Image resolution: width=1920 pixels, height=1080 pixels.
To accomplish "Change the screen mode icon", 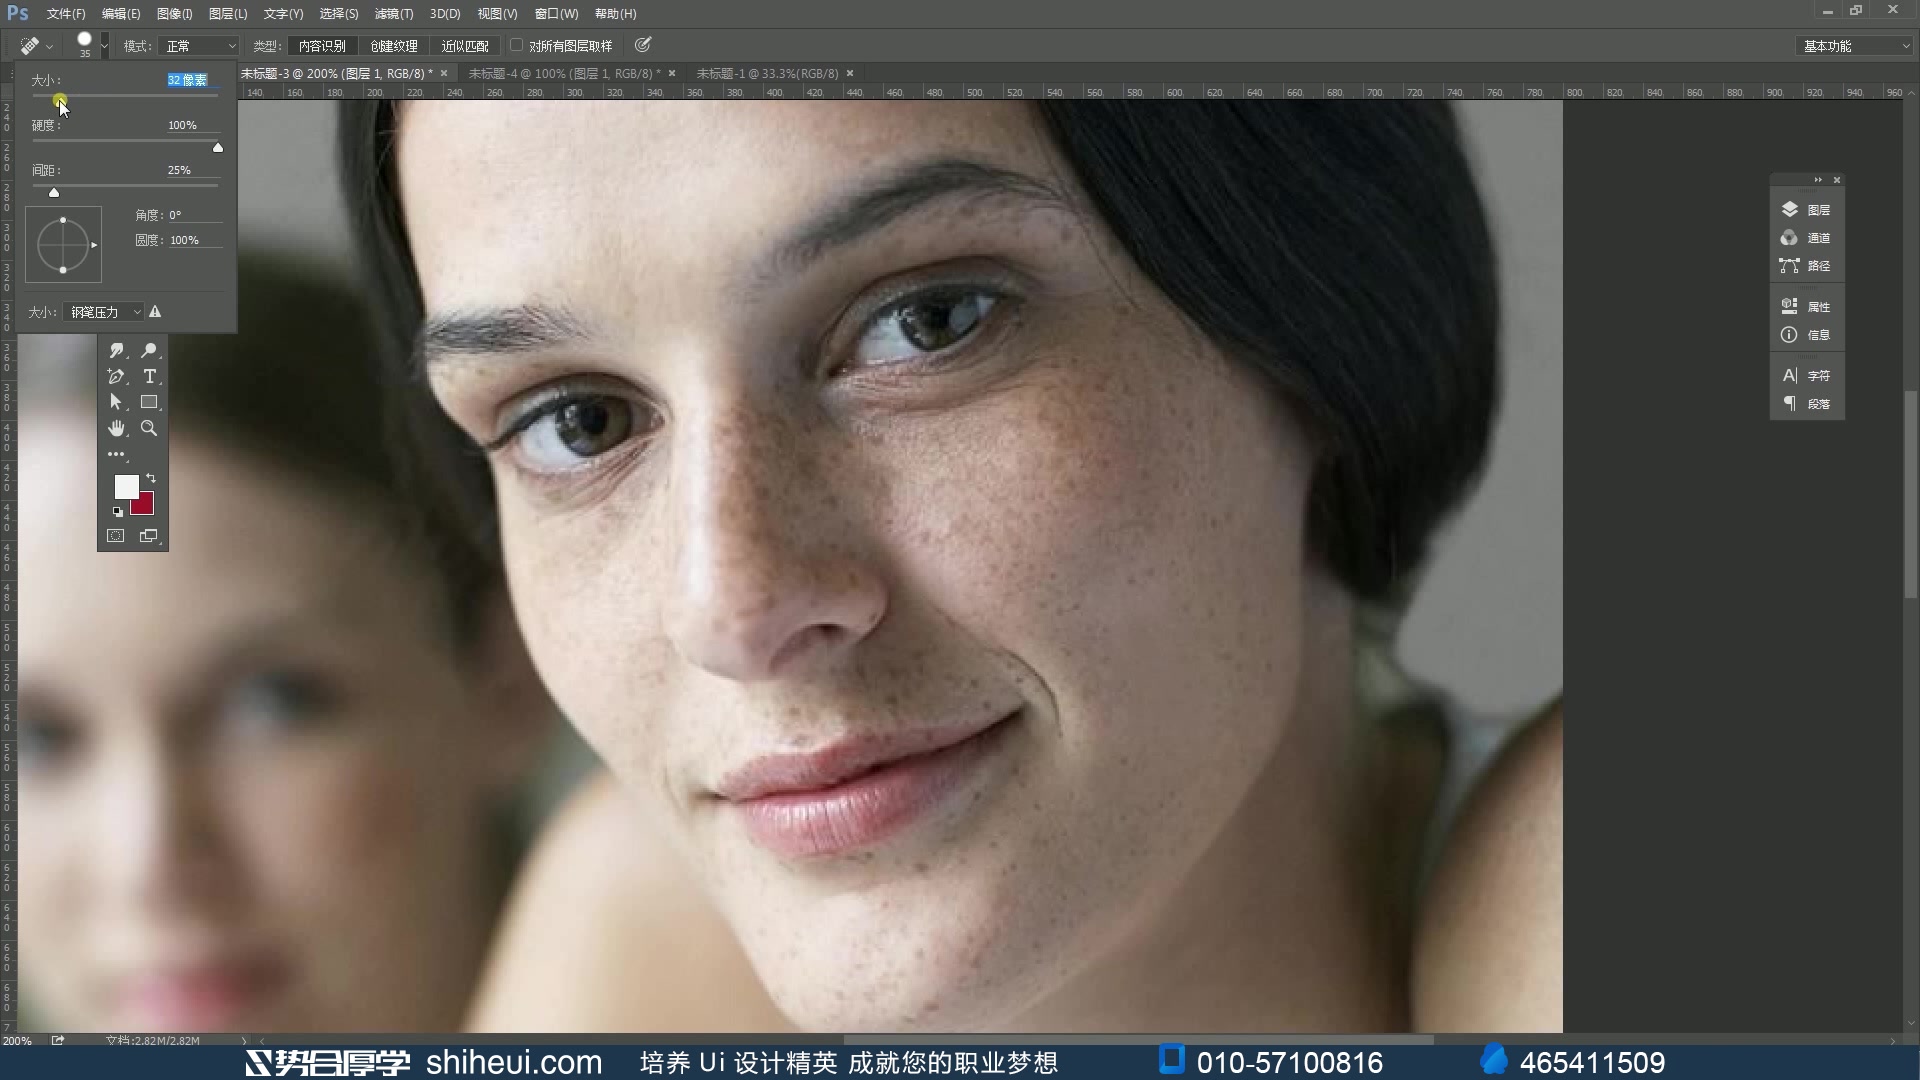I will (x=149, y=536).
